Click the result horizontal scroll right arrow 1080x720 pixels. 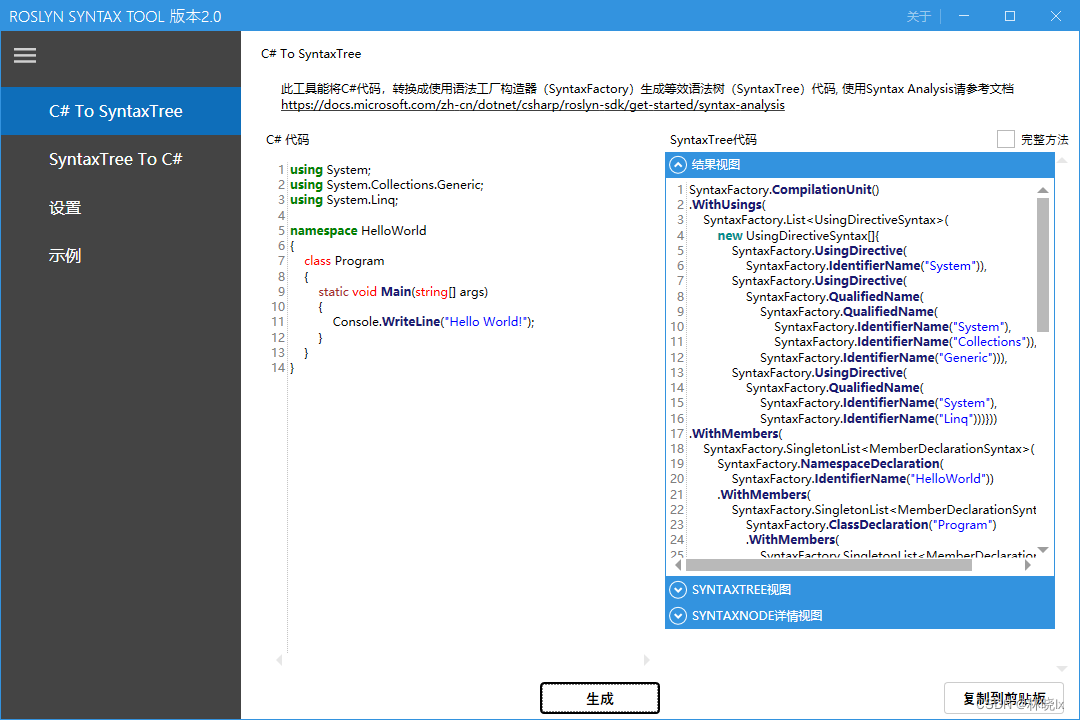click(1027, 565)
